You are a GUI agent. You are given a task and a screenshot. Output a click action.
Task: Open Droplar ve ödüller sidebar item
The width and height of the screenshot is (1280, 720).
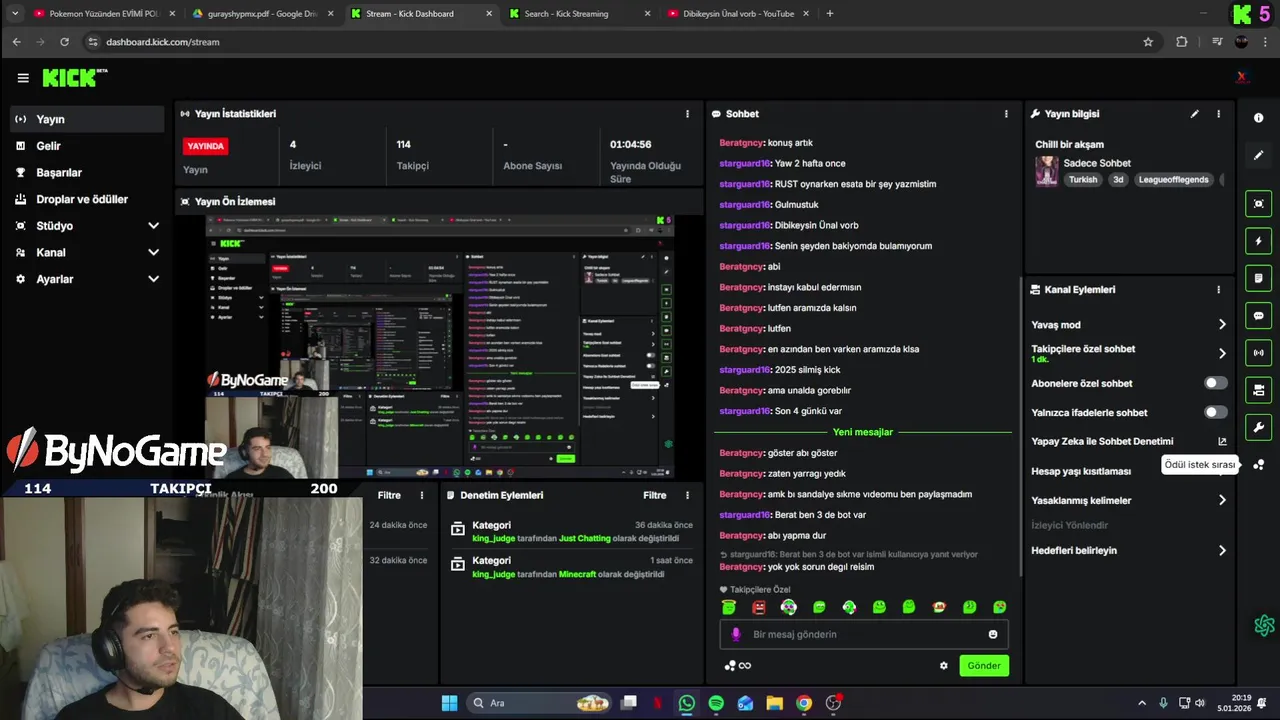[86, 199]
